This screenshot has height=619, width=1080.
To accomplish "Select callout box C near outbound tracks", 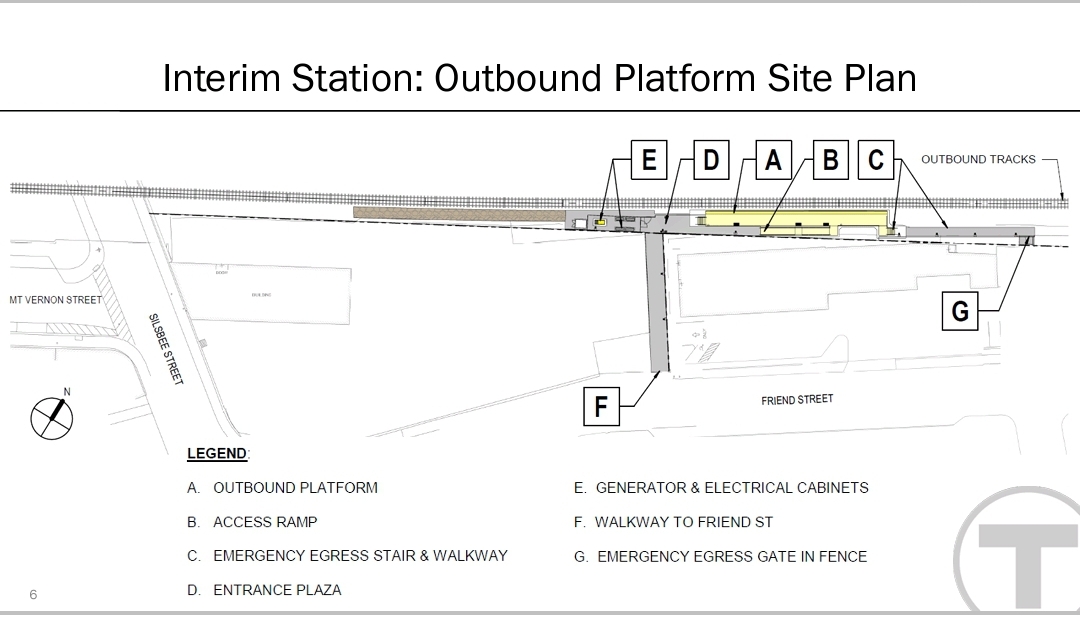I will pos(877,160).
